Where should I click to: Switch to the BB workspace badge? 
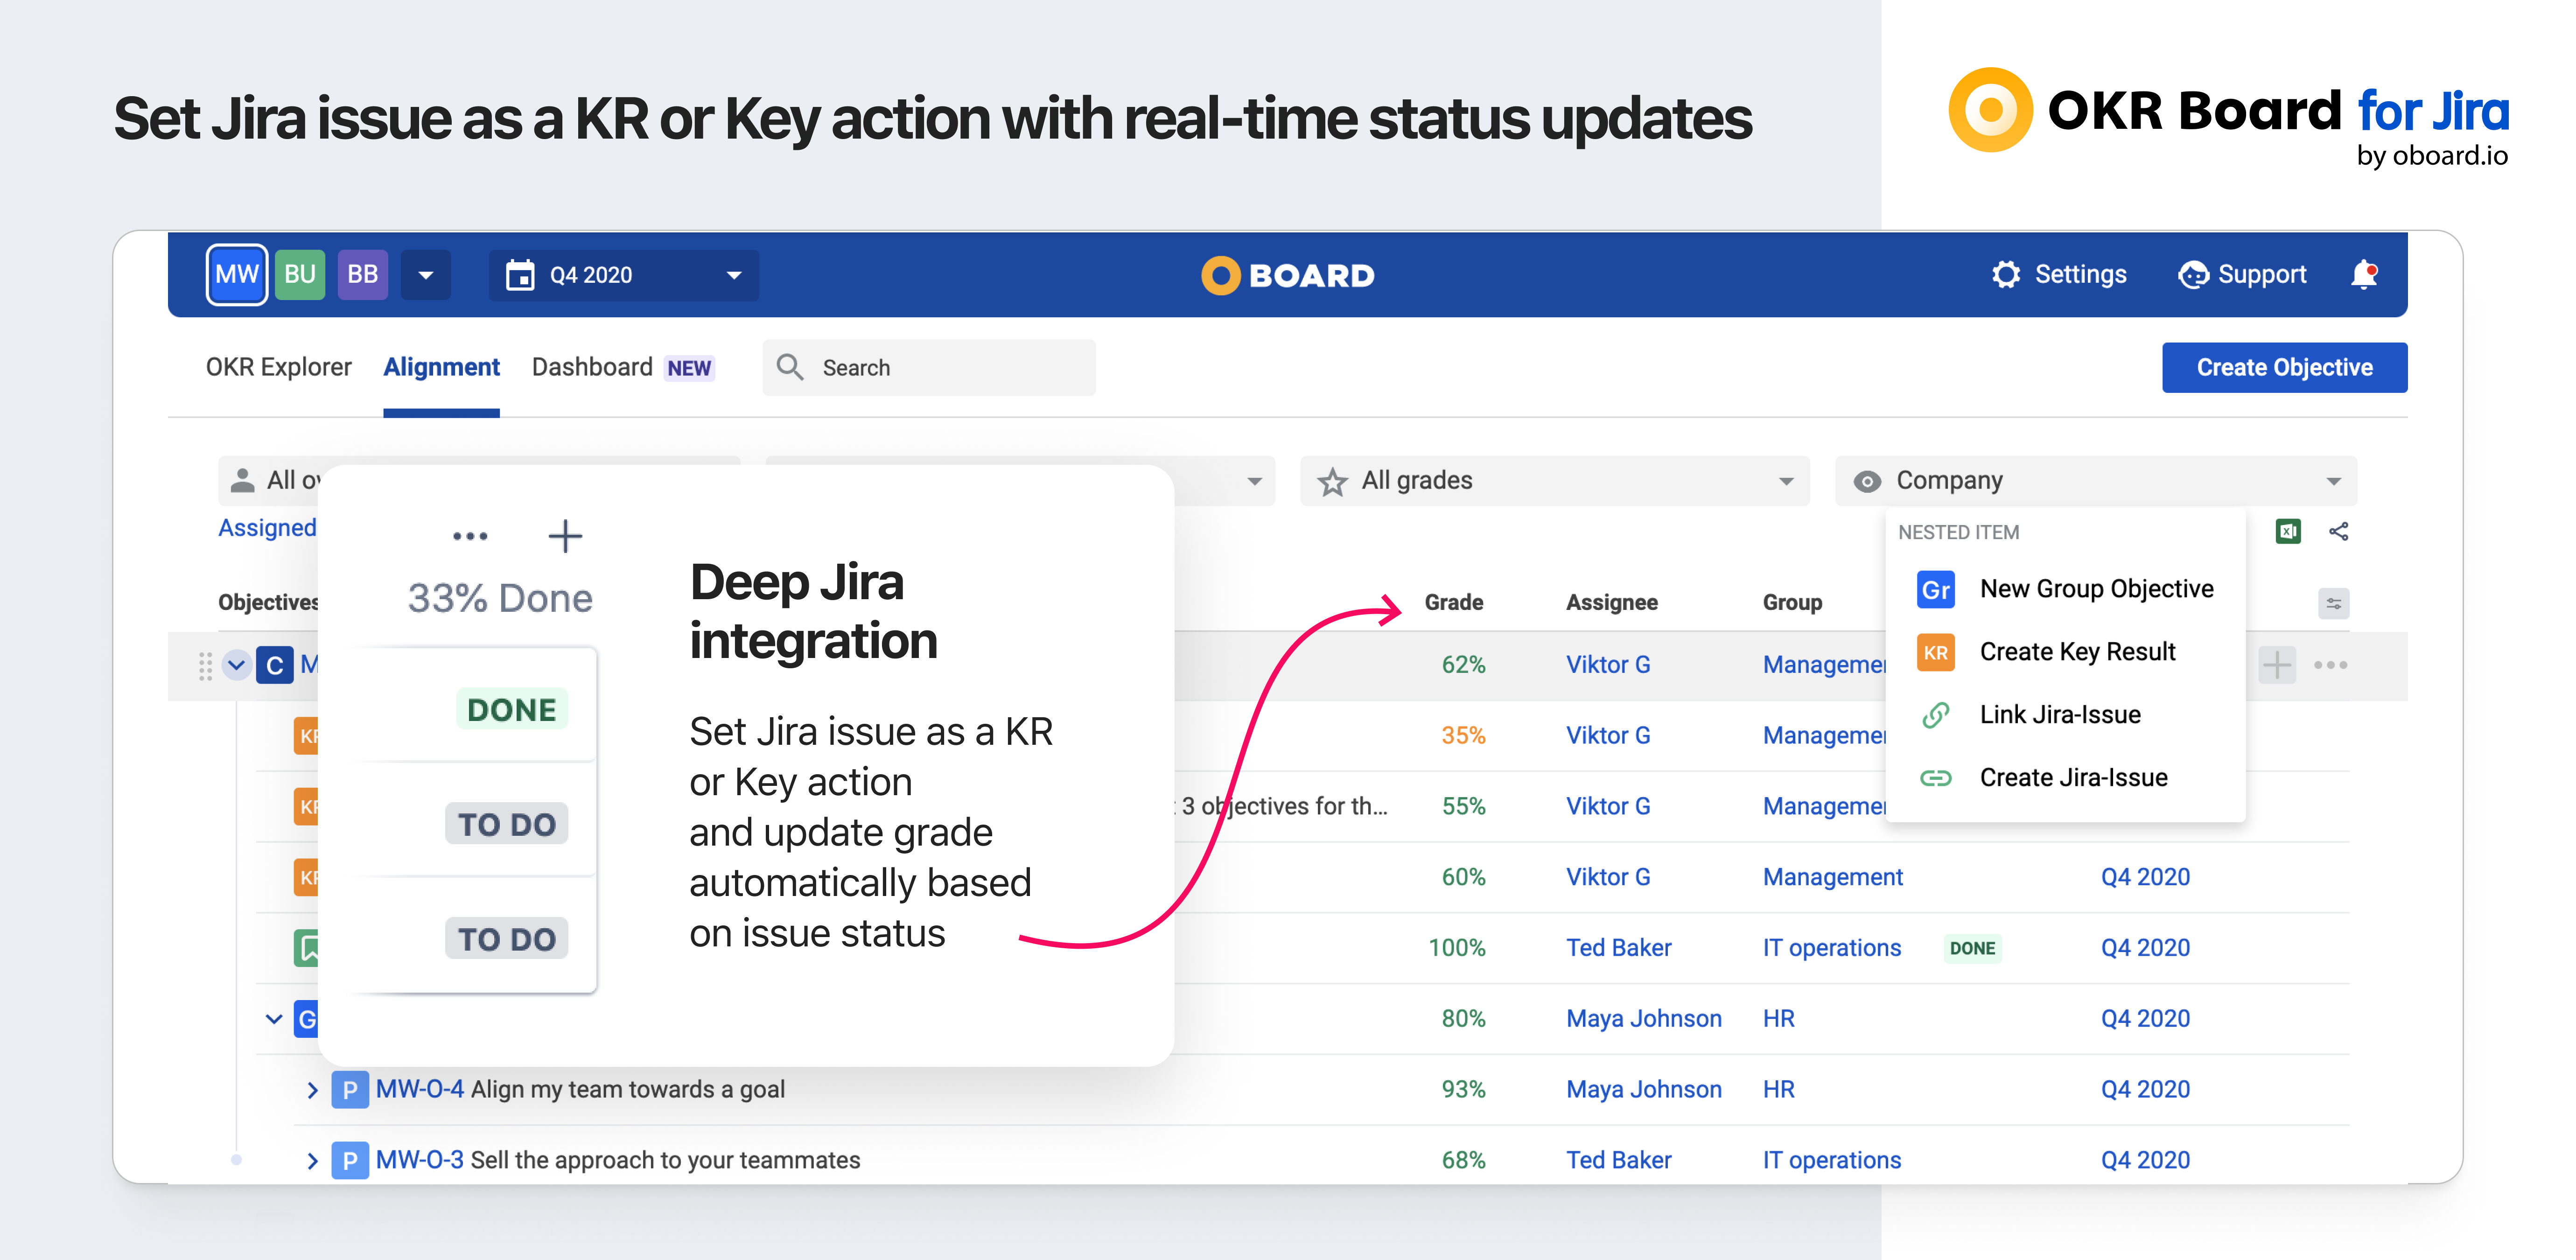coord(362,274)
